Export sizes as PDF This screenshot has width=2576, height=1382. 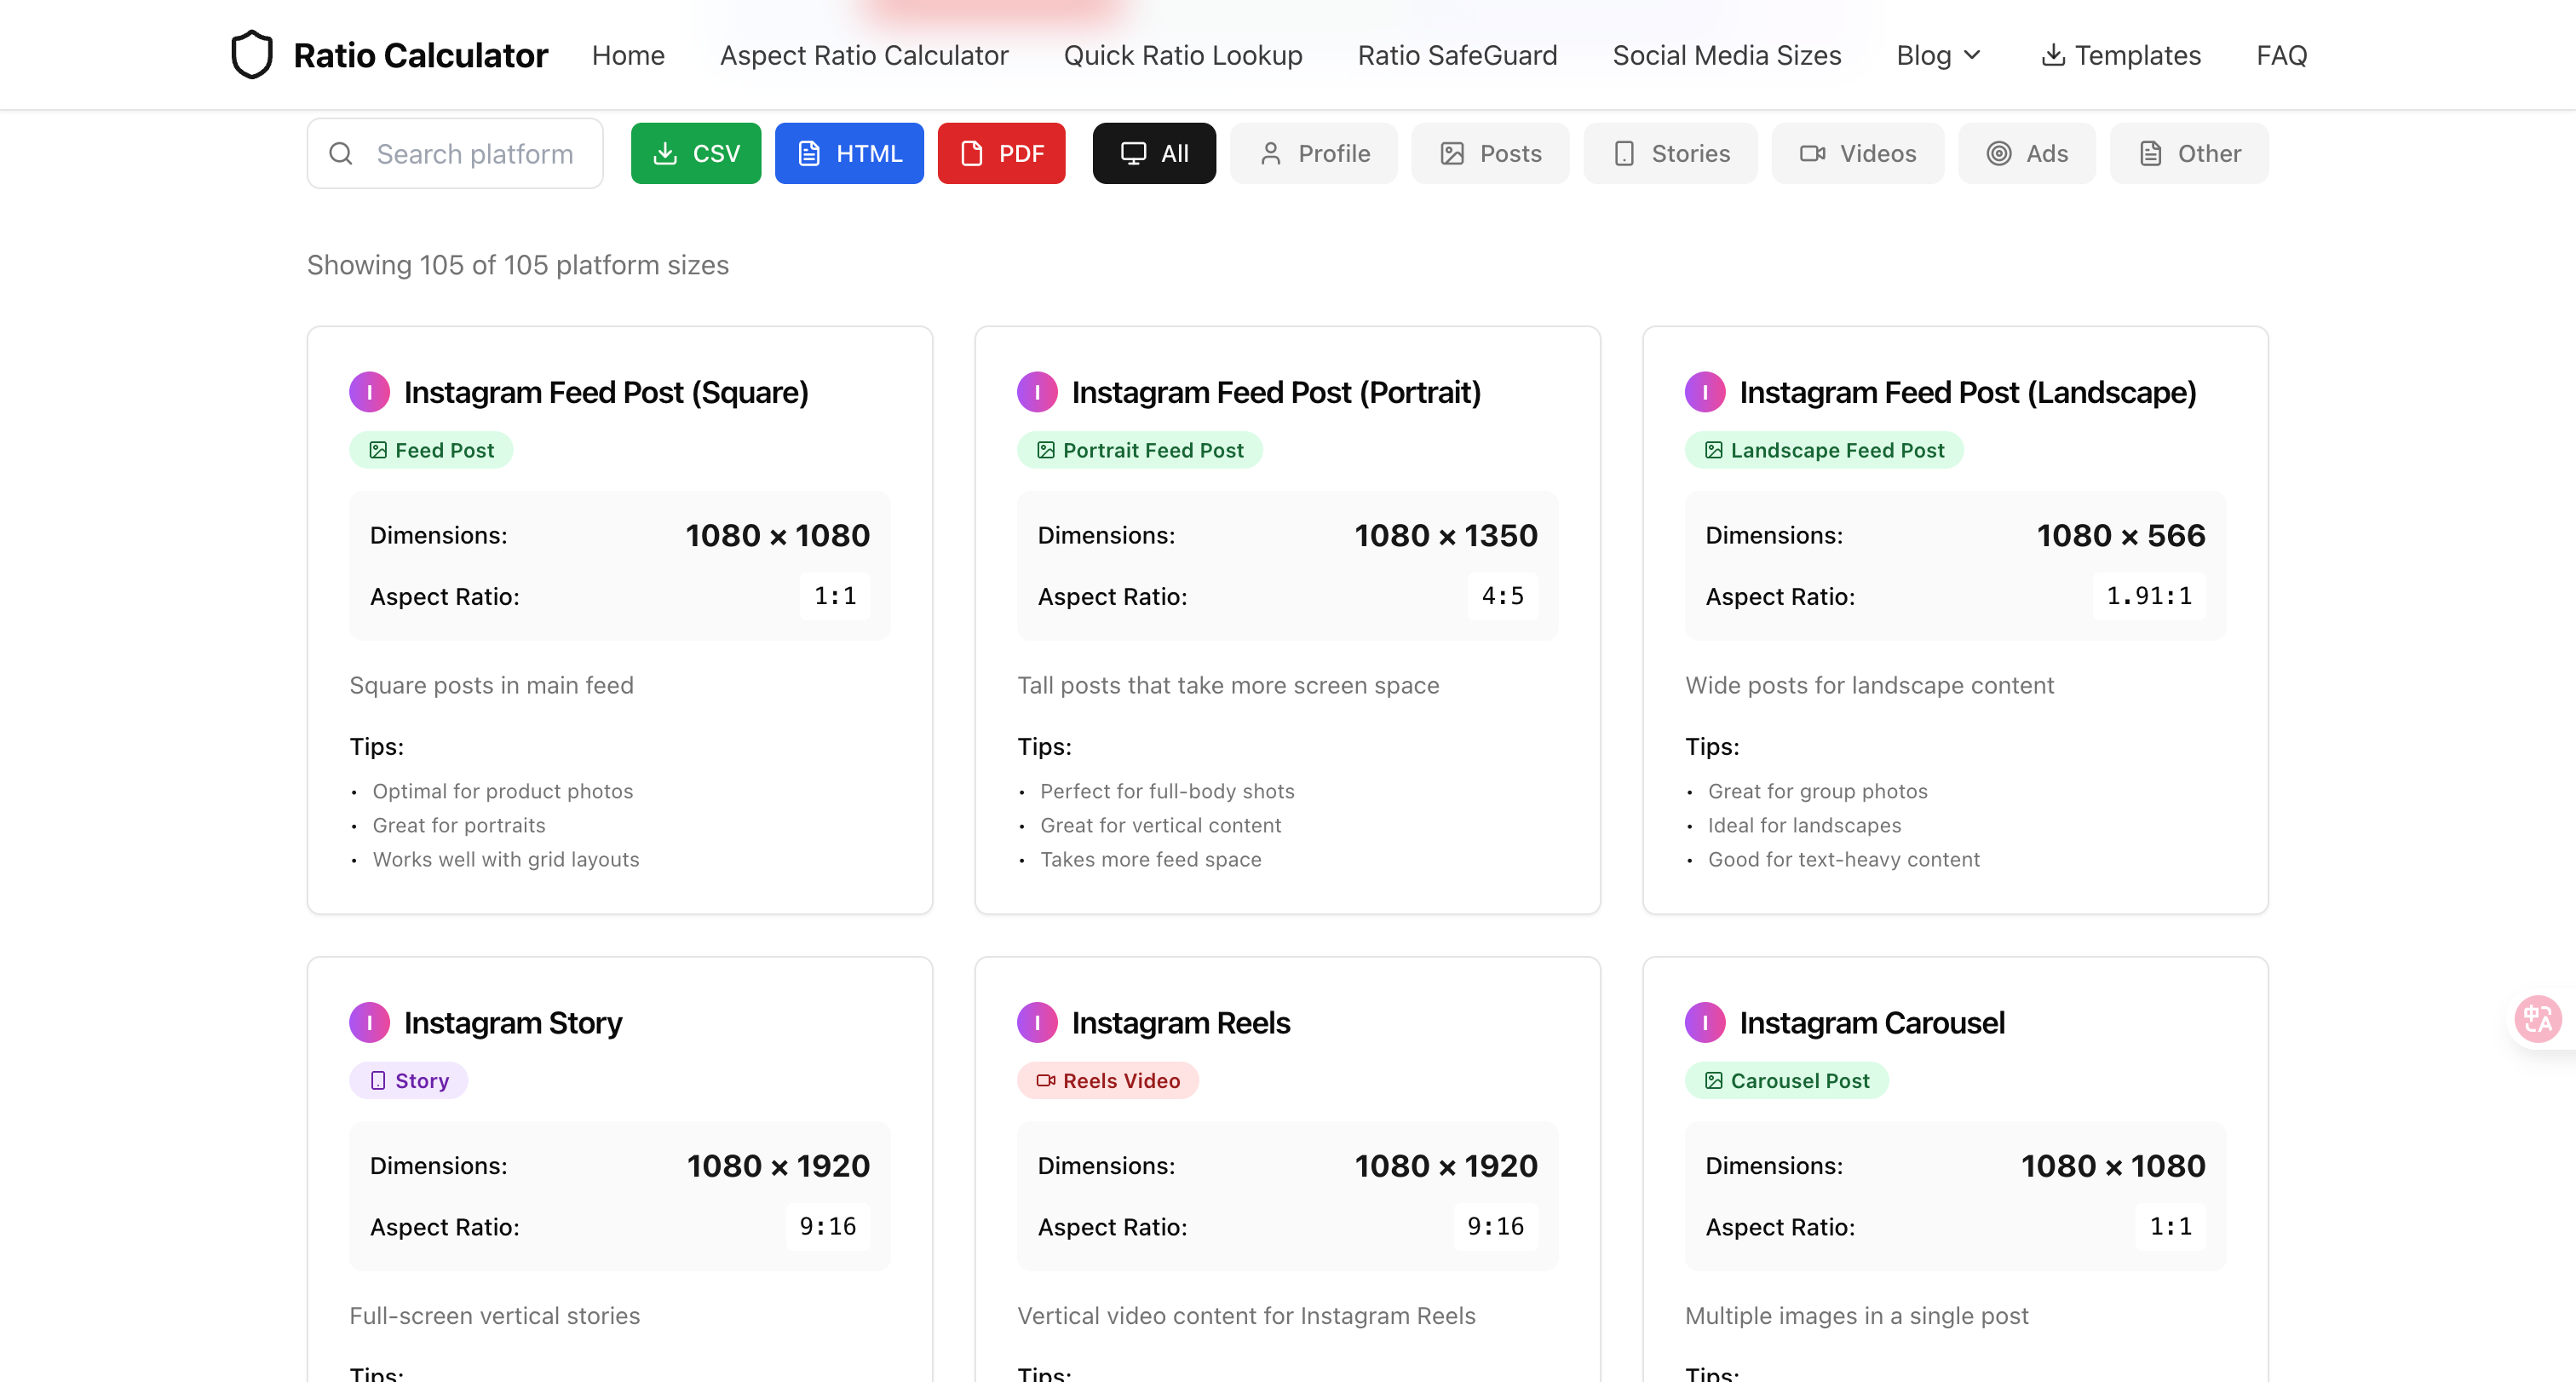click(1001, 154)
